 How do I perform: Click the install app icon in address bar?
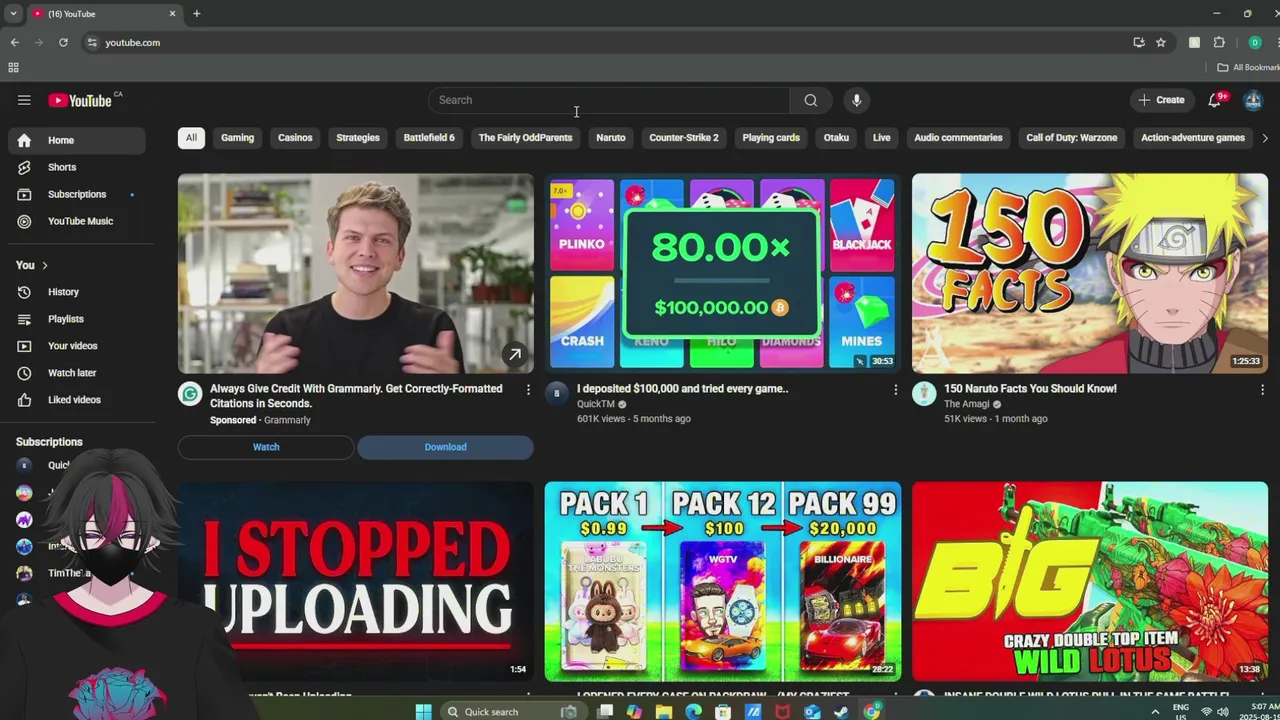coord(1139,42)
